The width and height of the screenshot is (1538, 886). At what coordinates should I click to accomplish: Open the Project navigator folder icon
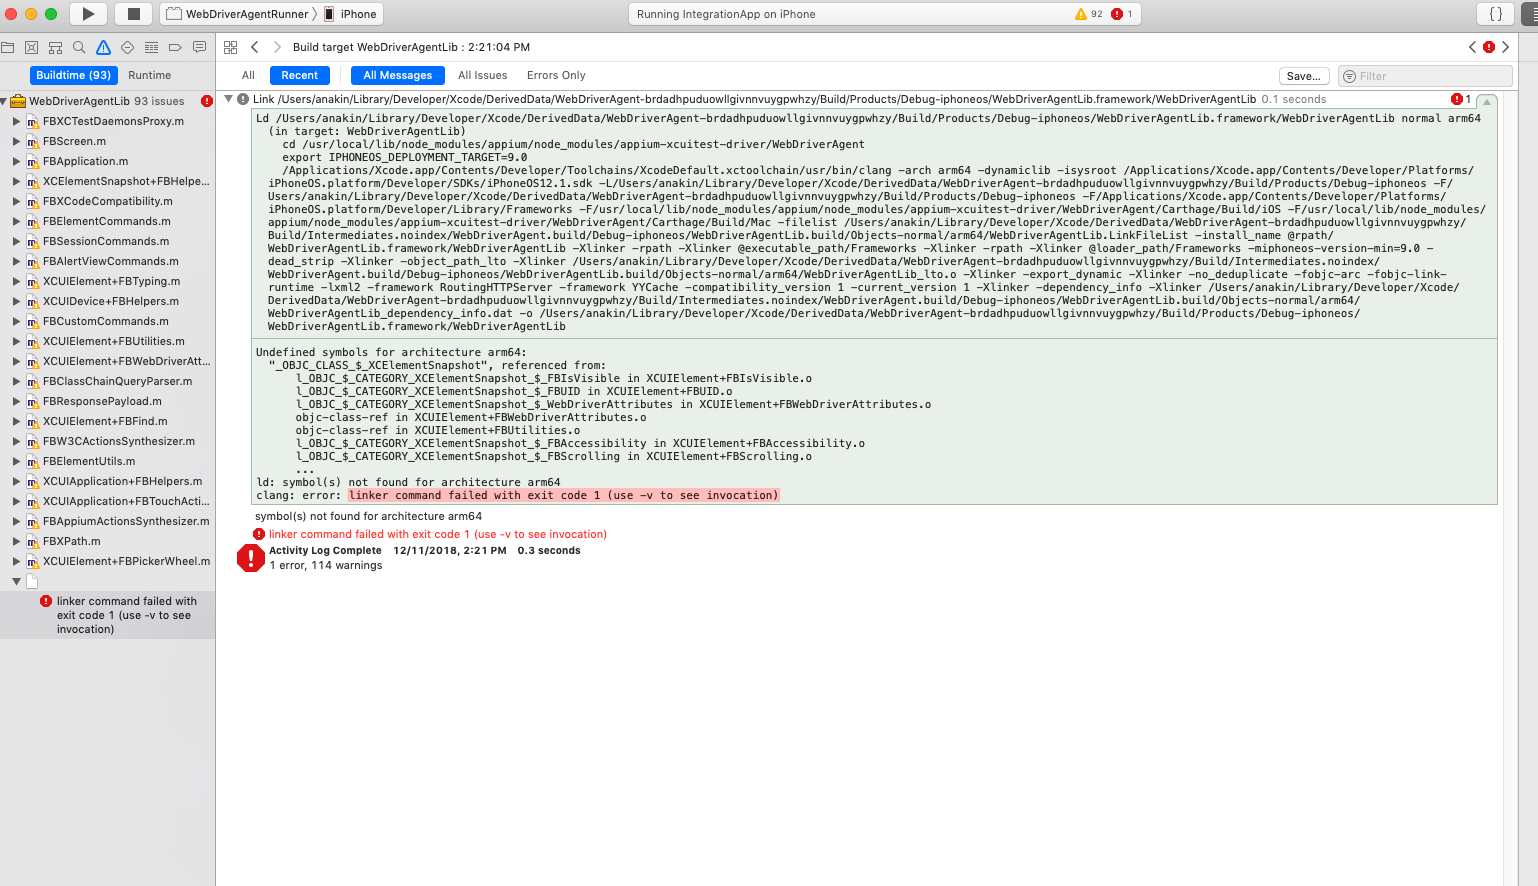pos(8,47)
